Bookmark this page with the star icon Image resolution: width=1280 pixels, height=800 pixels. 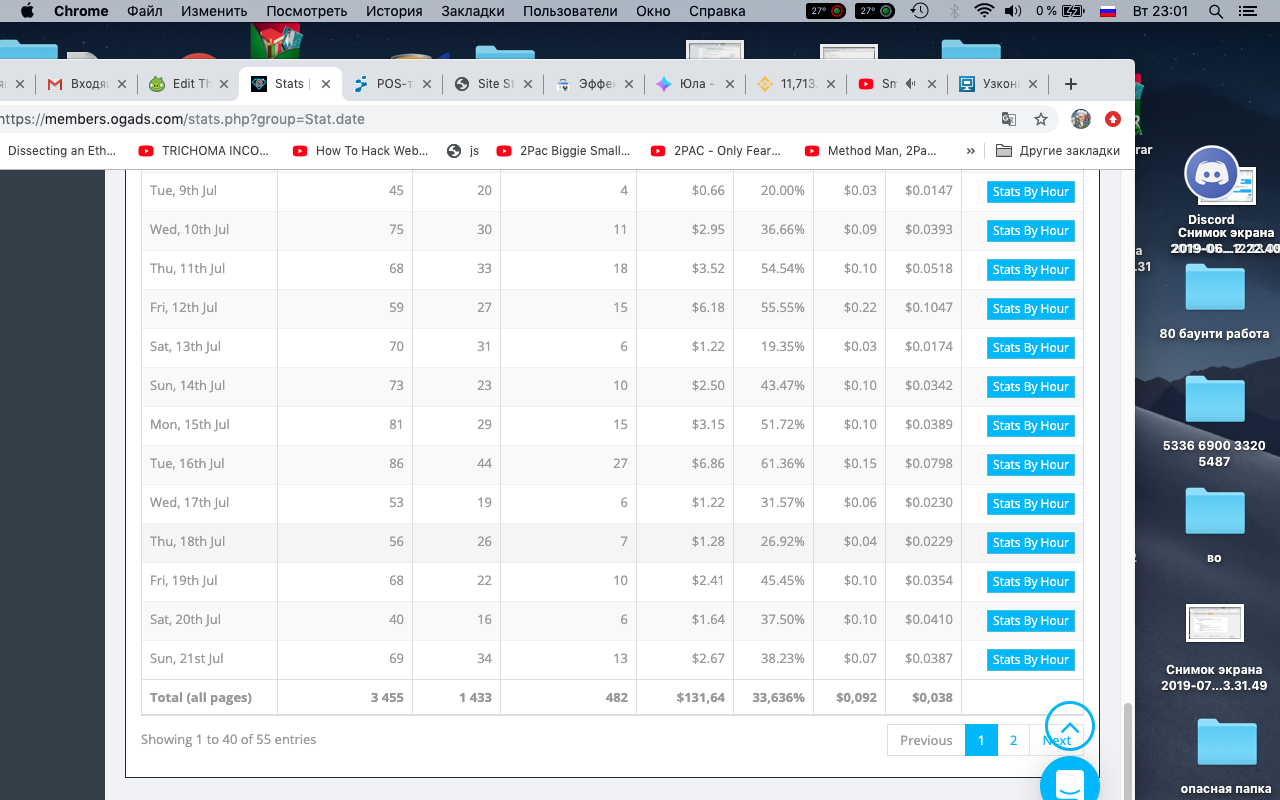coord(1041,119)
